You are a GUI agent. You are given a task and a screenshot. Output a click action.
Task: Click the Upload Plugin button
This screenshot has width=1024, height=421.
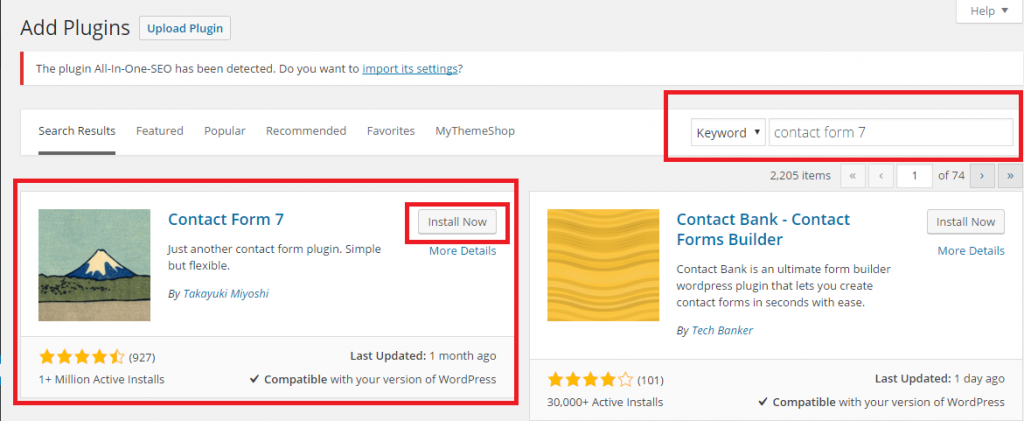click(x=185, y=28)
